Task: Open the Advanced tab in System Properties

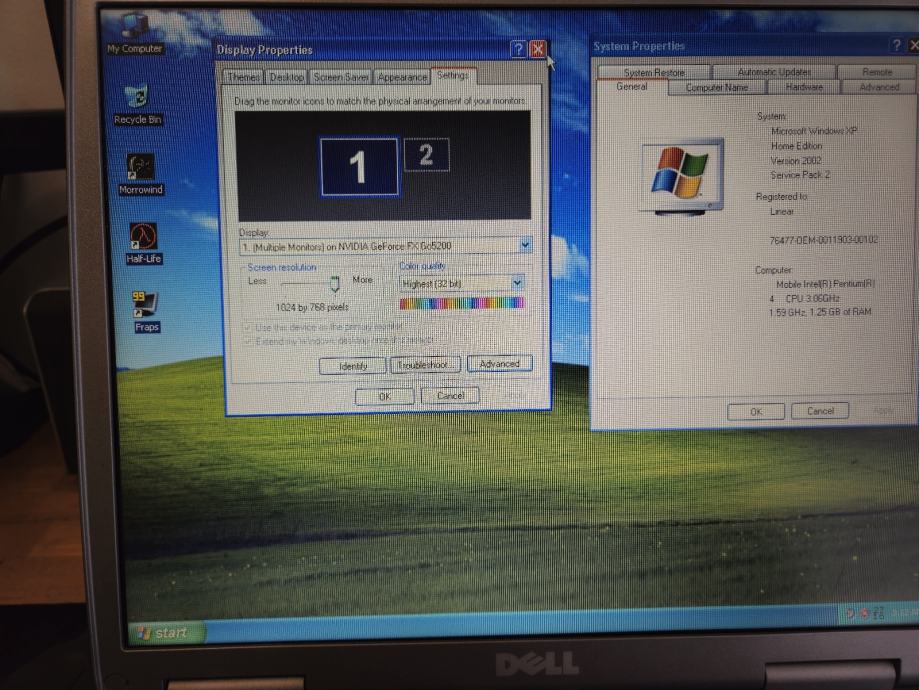Action: coord(879,87)
